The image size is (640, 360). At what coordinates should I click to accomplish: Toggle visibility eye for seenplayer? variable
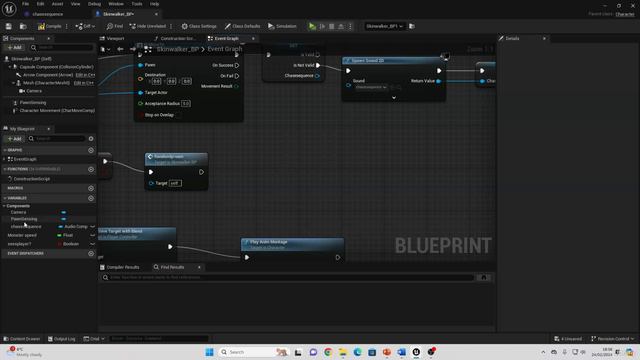92,244
